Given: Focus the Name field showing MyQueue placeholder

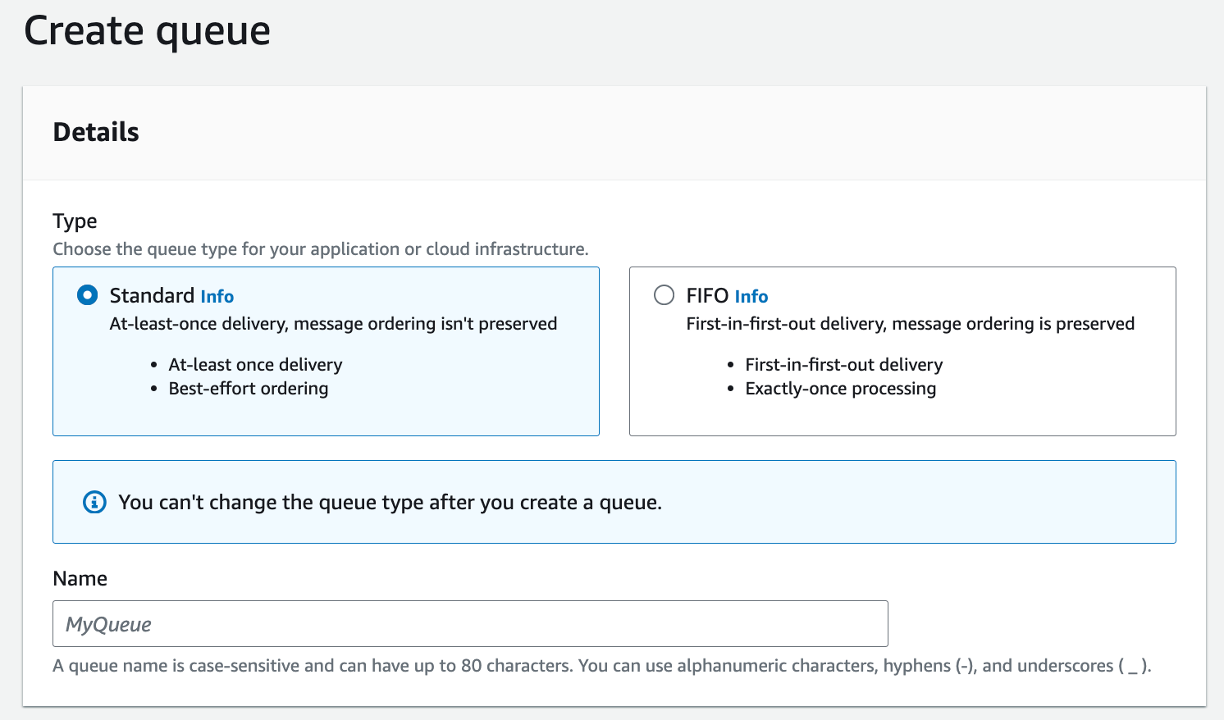Looking at the screenshot, I should (x=470, y=624).
